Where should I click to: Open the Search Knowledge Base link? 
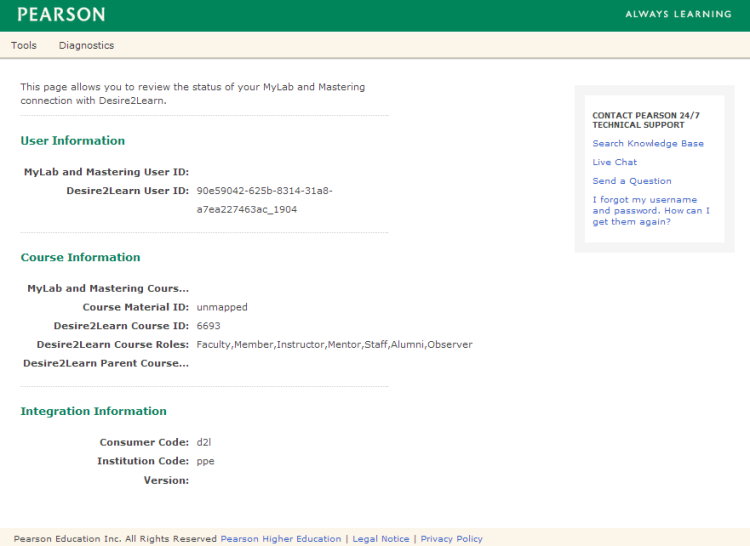(647, 143)
